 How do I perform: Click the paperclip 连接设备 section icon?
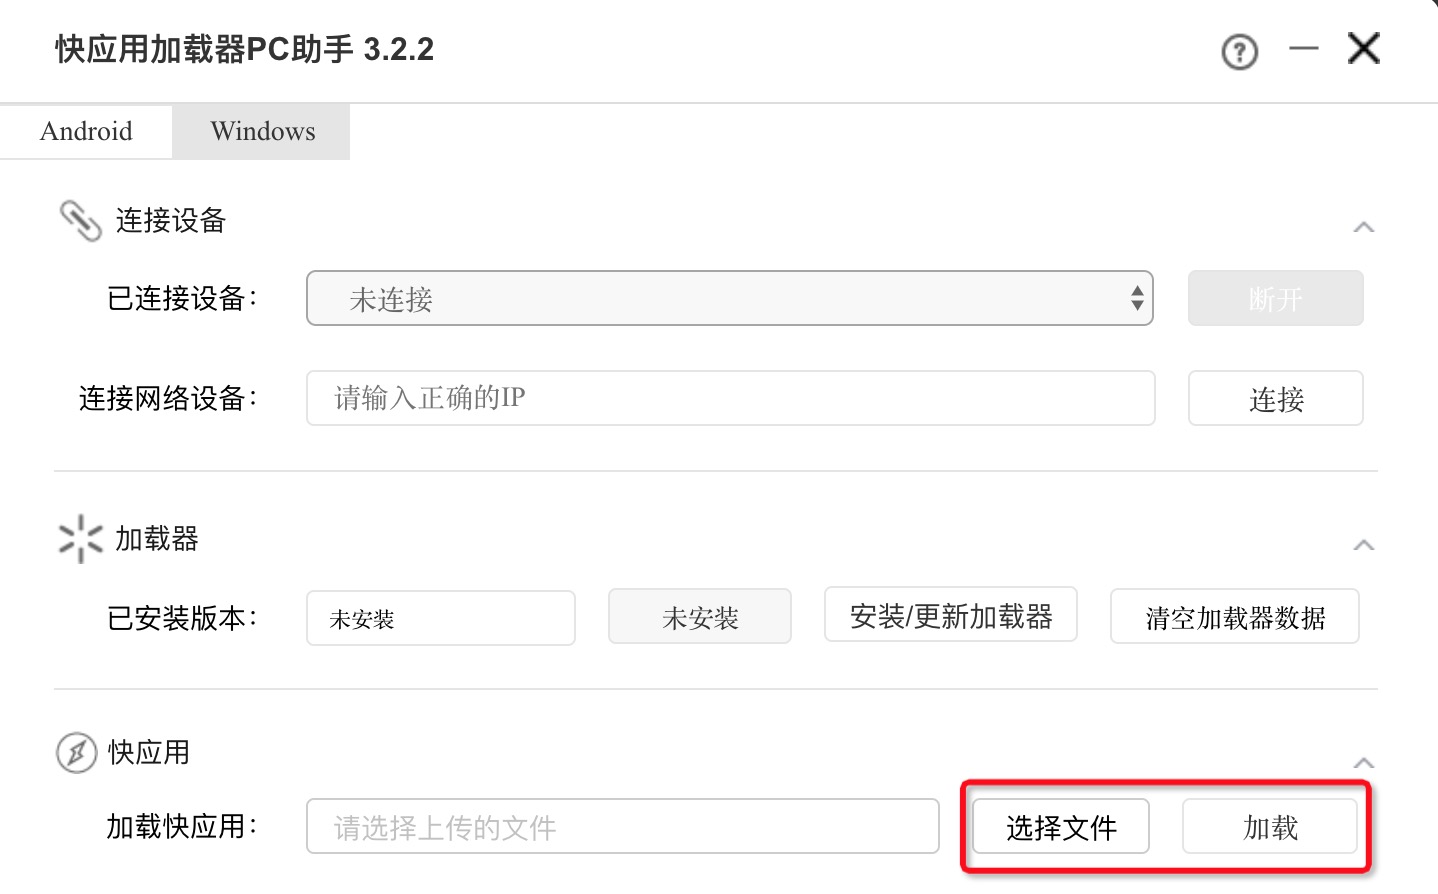tap(80, 221)
